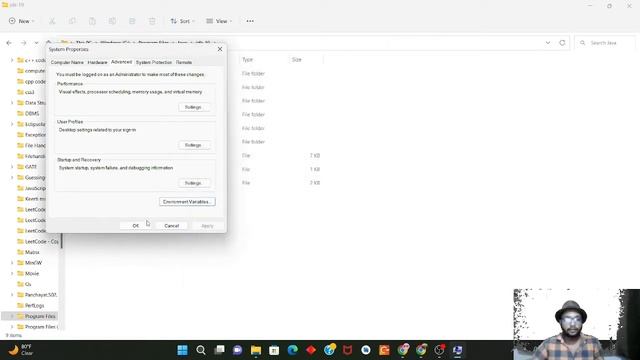Open the McAfee shield taskbar icon
640x360 pixels.
pos(347,350)
